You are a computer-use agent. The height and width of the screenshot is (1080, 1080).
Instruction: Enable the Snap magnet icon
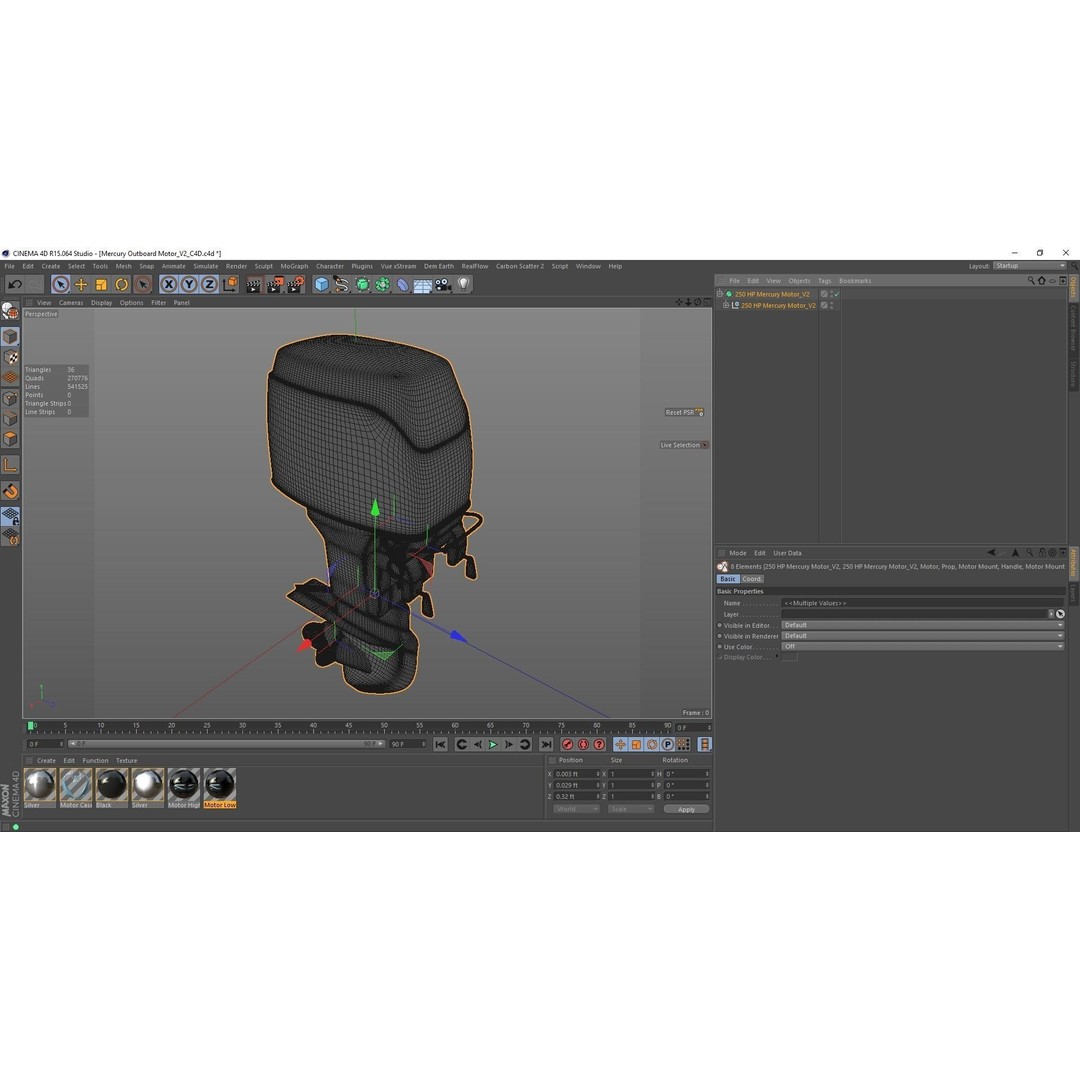10,491
